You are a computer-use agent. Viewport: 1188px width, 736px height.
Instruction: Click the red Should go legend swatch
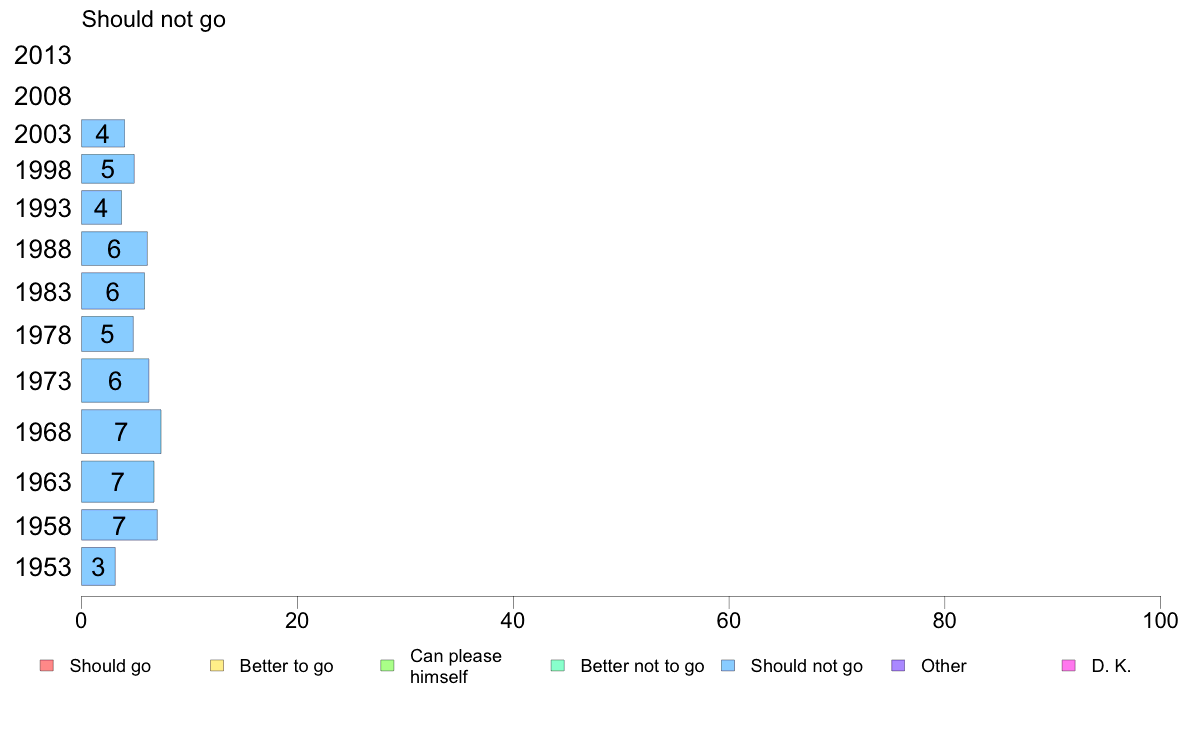pyautogui.click(x=47, y=666)
